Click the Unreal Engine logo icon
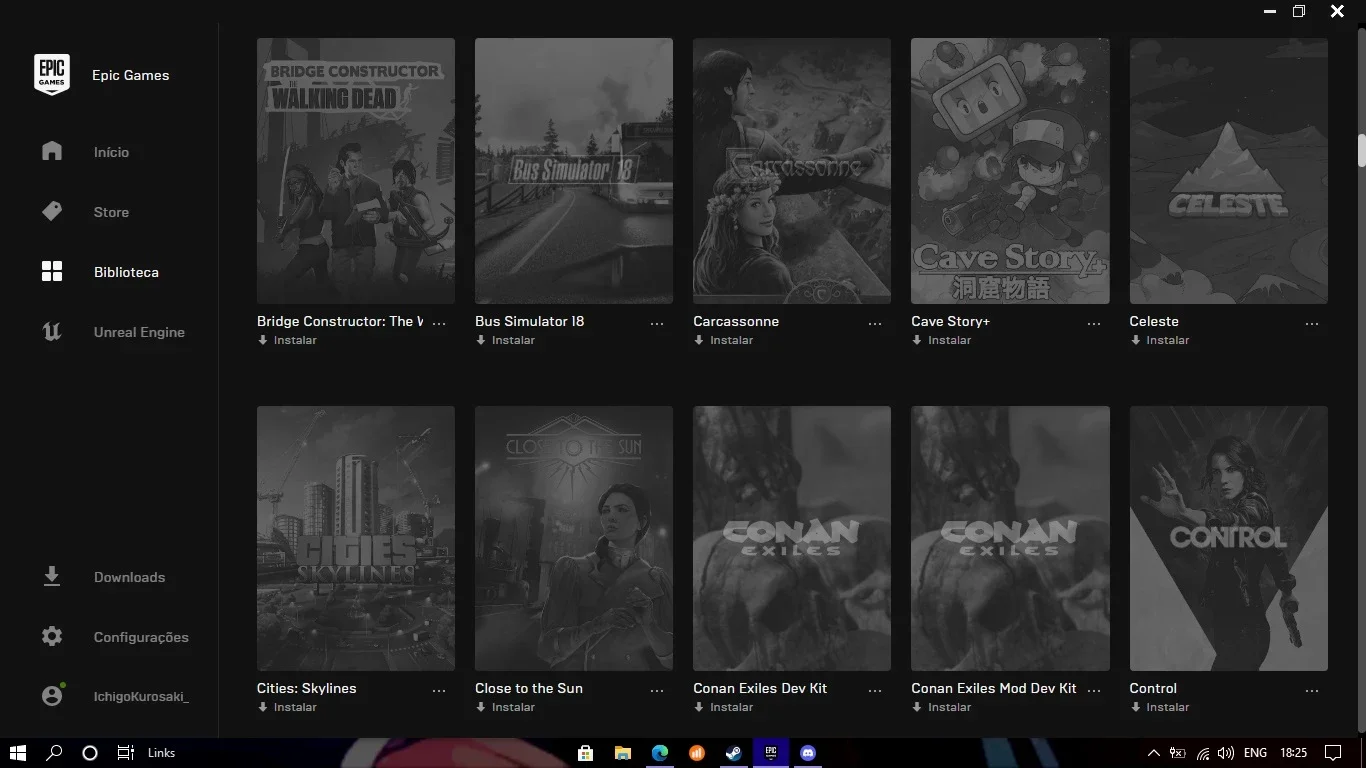 [x=52, y=331]
